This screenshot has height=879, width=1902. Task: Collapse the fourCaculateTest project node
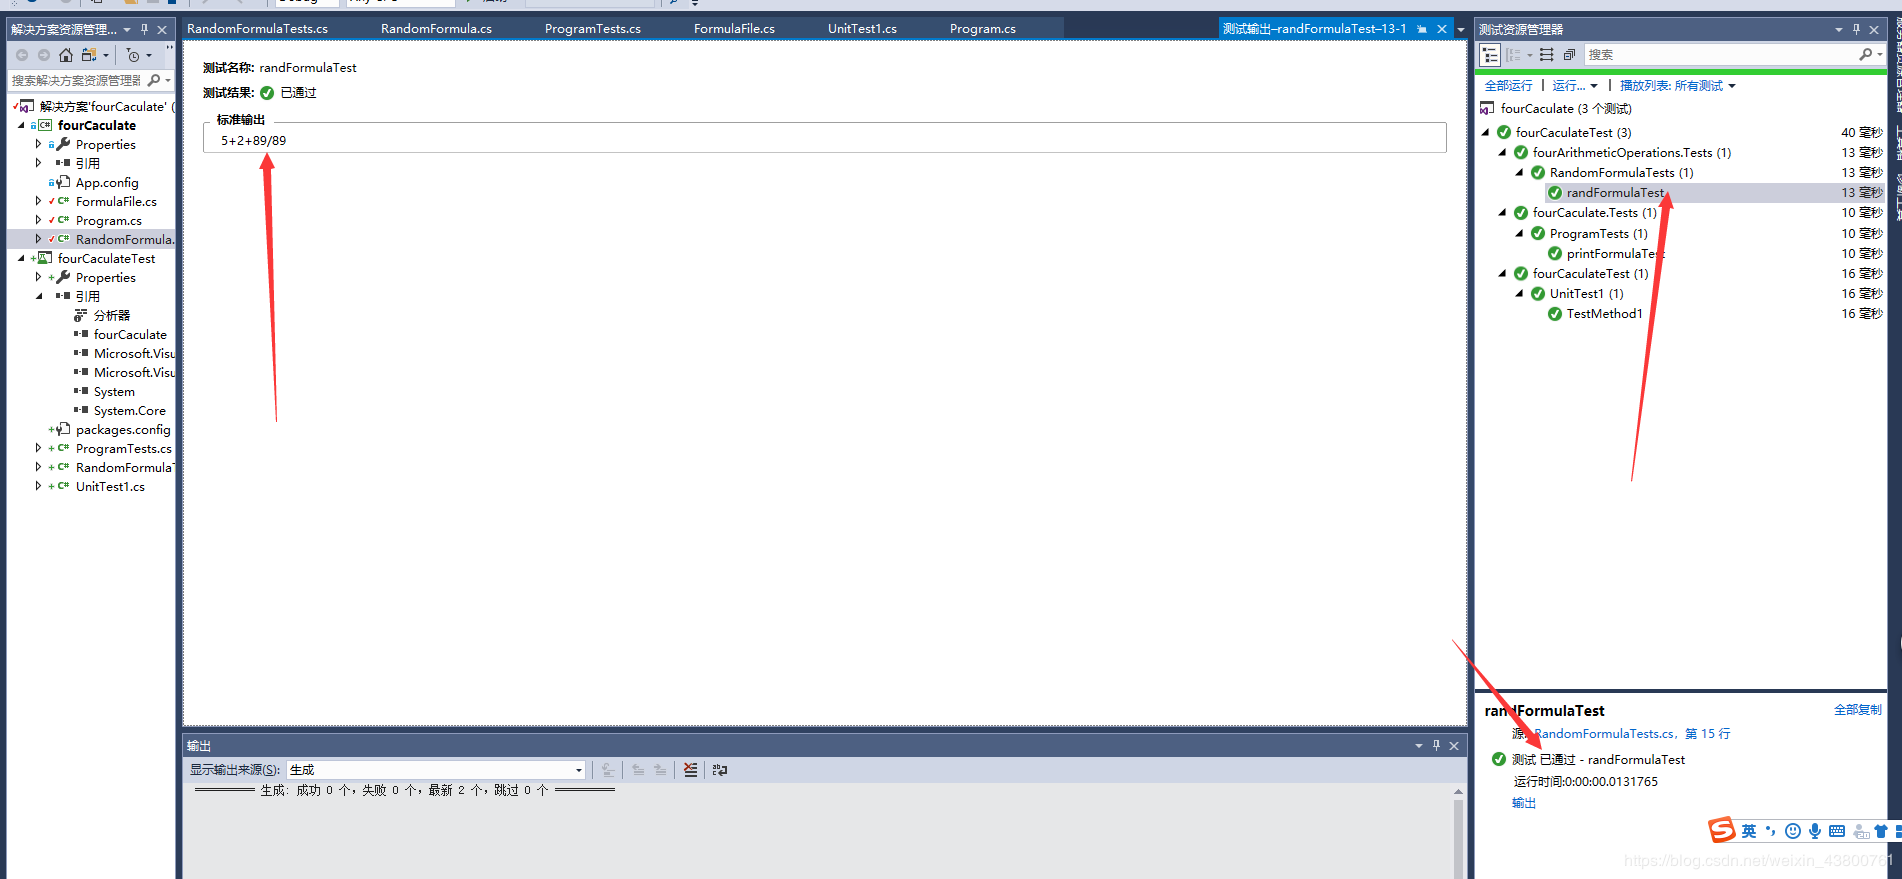21,258
